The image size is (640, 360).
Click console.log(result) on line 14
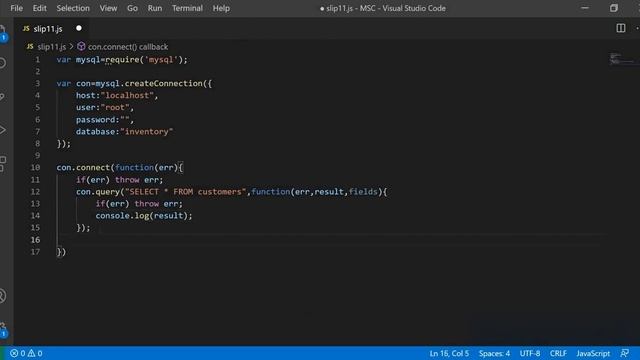click(141, 216)
